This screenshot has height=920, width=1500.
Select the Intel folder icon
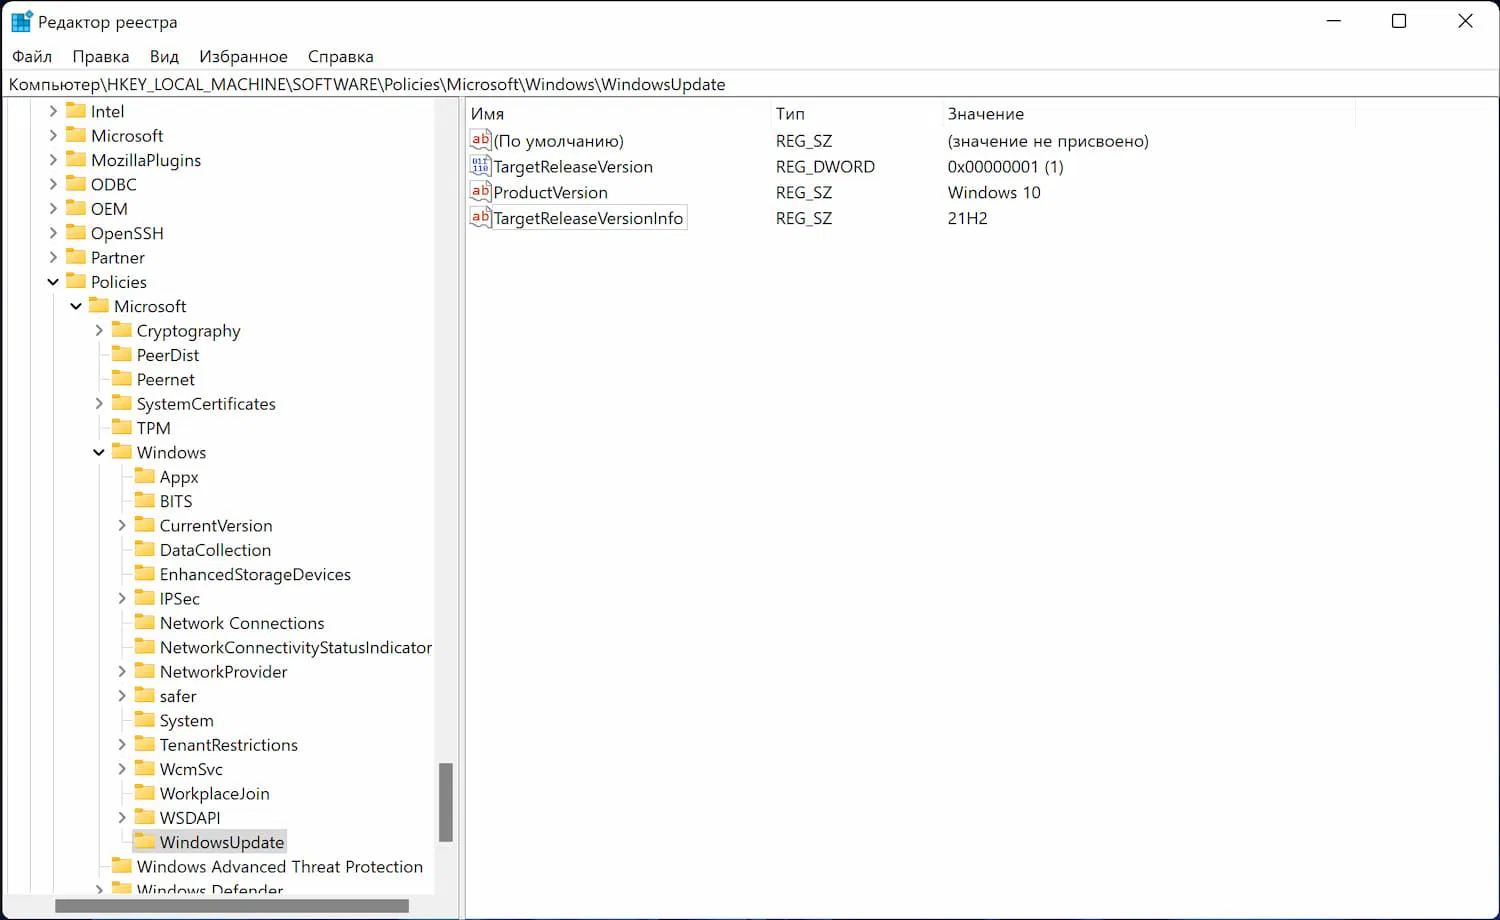[76, 110]
